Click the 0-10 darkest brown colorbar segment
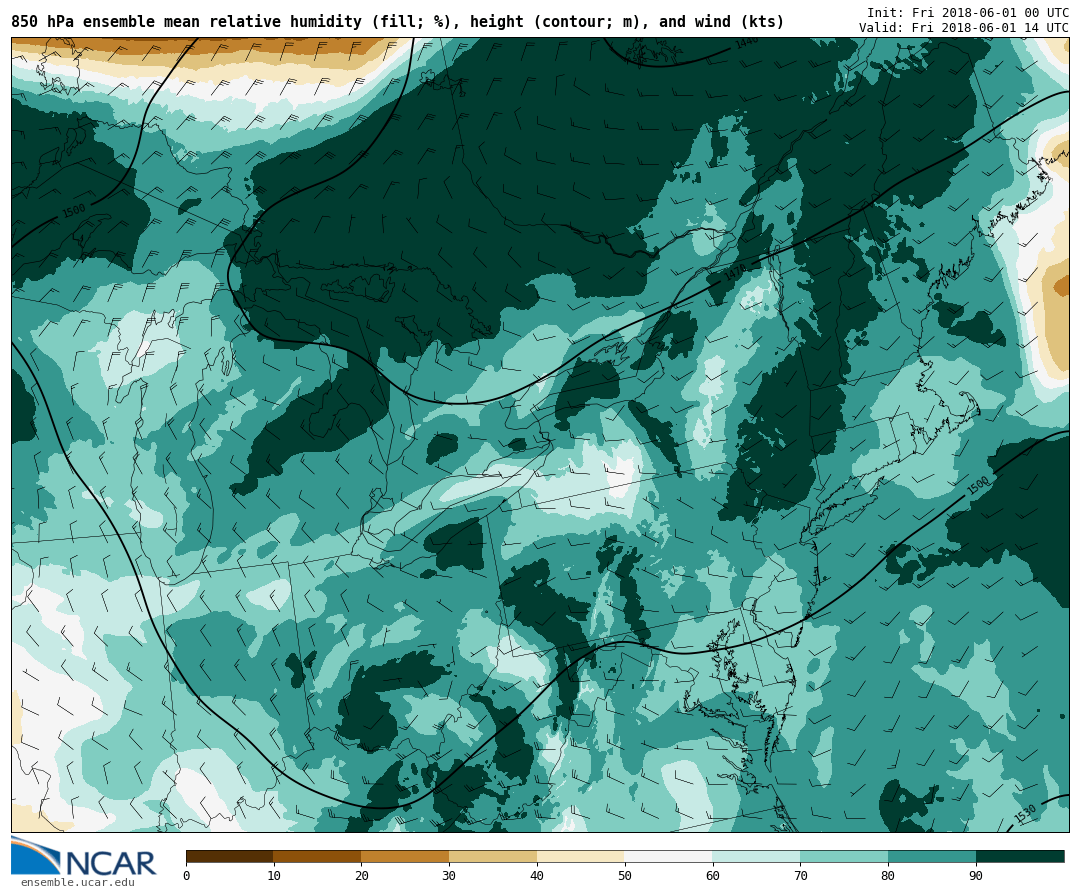The height and width of the screenshot is (895, 1080). pos(230,856)
